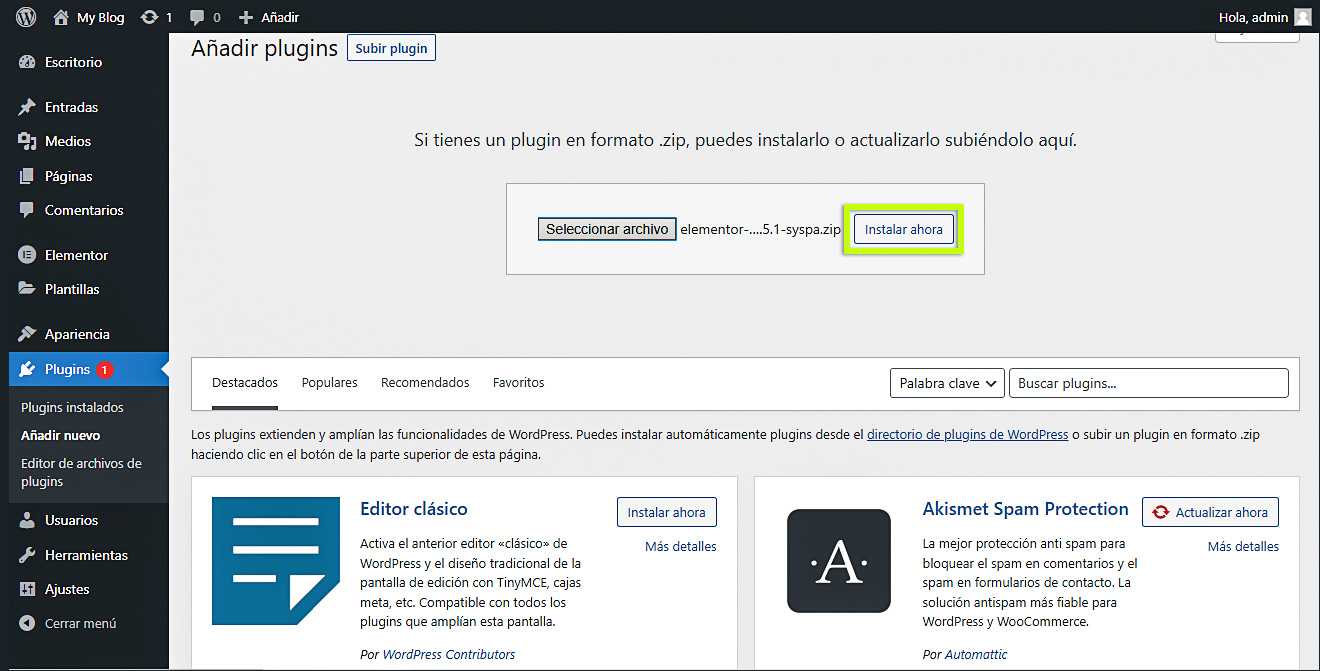Go to Medios library in sidebar
The width and height of the screenshot is (1320, 671).
point(67,141)
